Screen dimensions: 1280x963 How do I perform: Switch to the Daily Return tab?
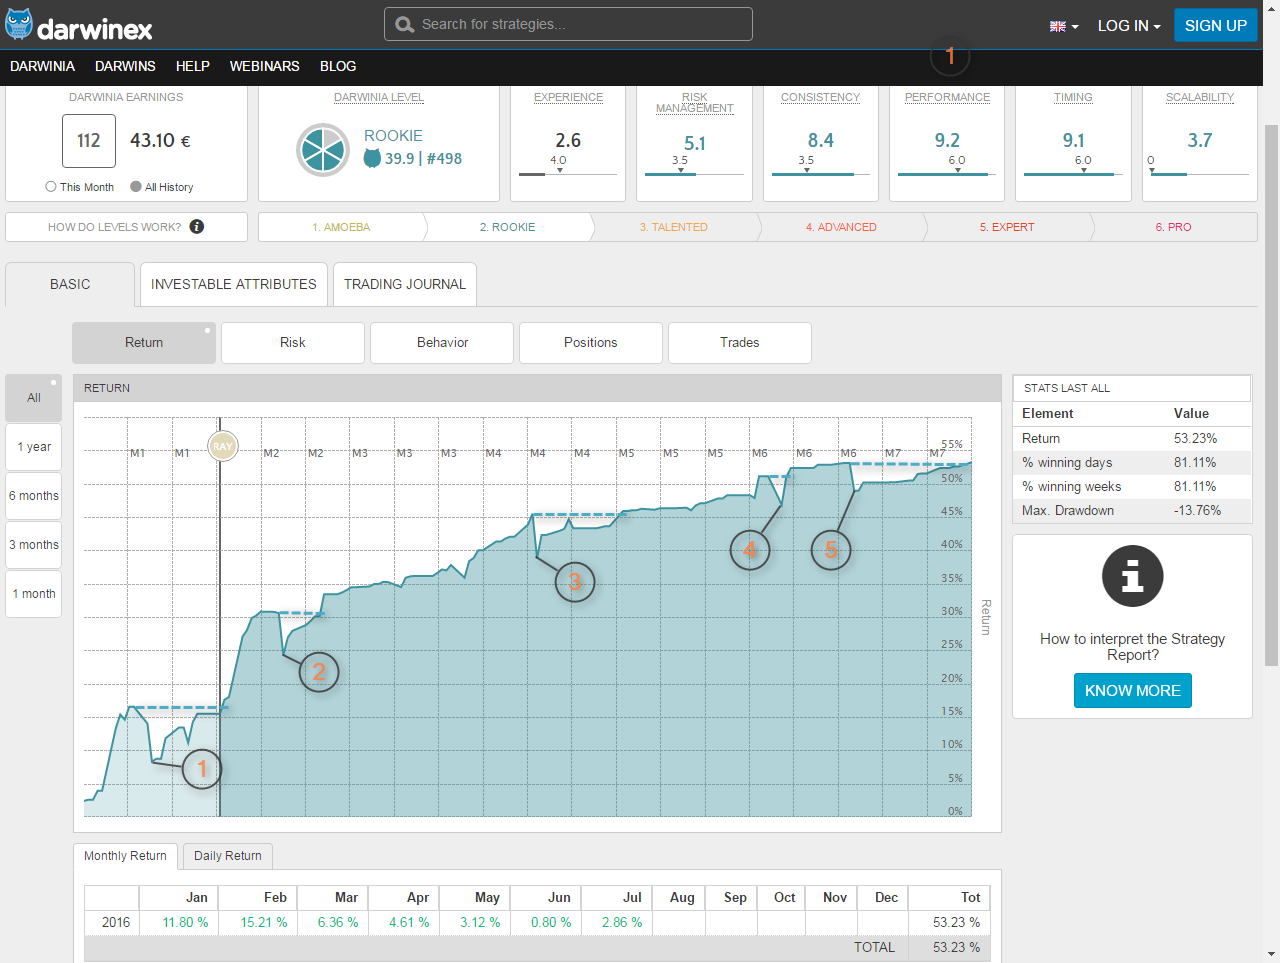228,856
